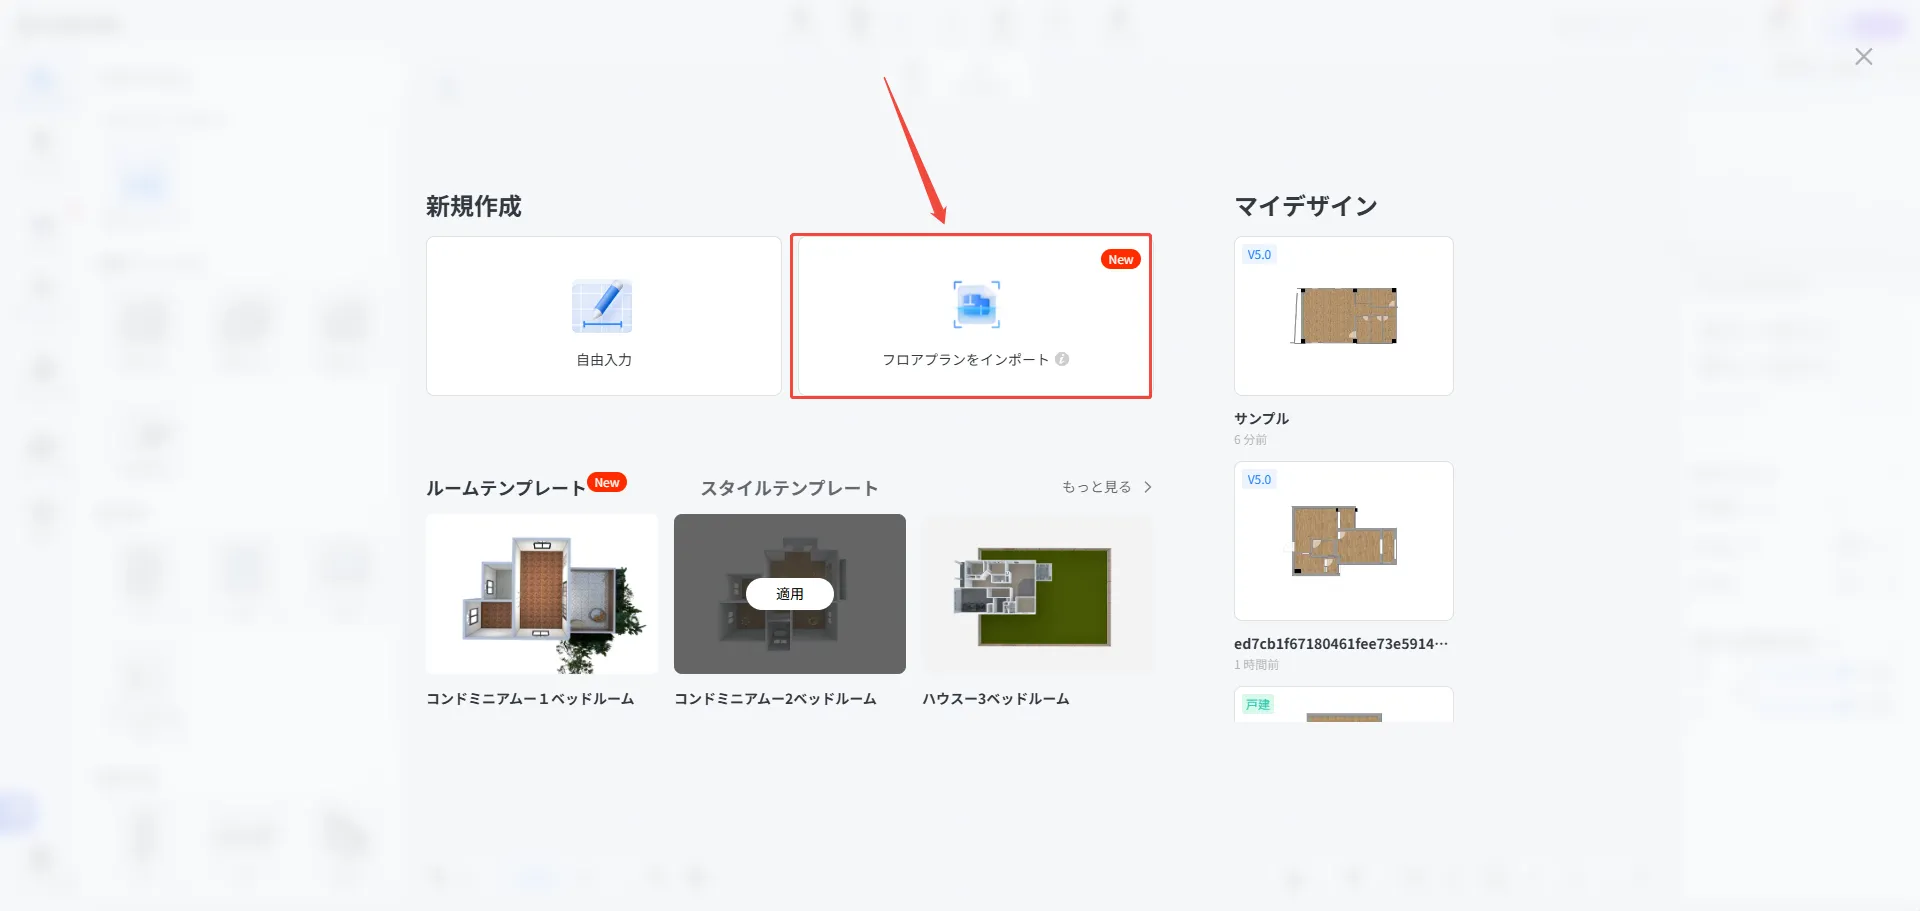Click ハウスー3ベッドルーム caption

point(996,699)
